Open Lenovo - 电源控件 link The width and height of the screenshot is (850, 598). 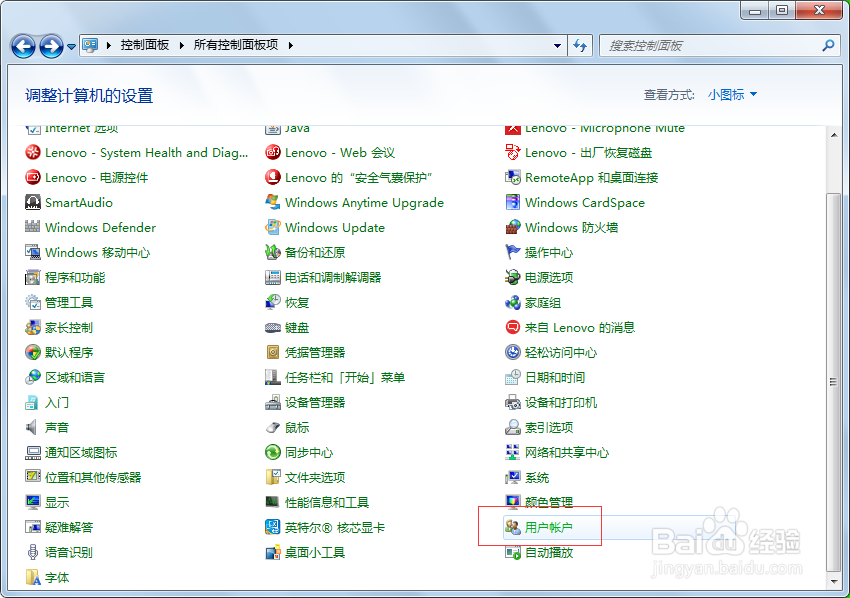tap(96, 178)
